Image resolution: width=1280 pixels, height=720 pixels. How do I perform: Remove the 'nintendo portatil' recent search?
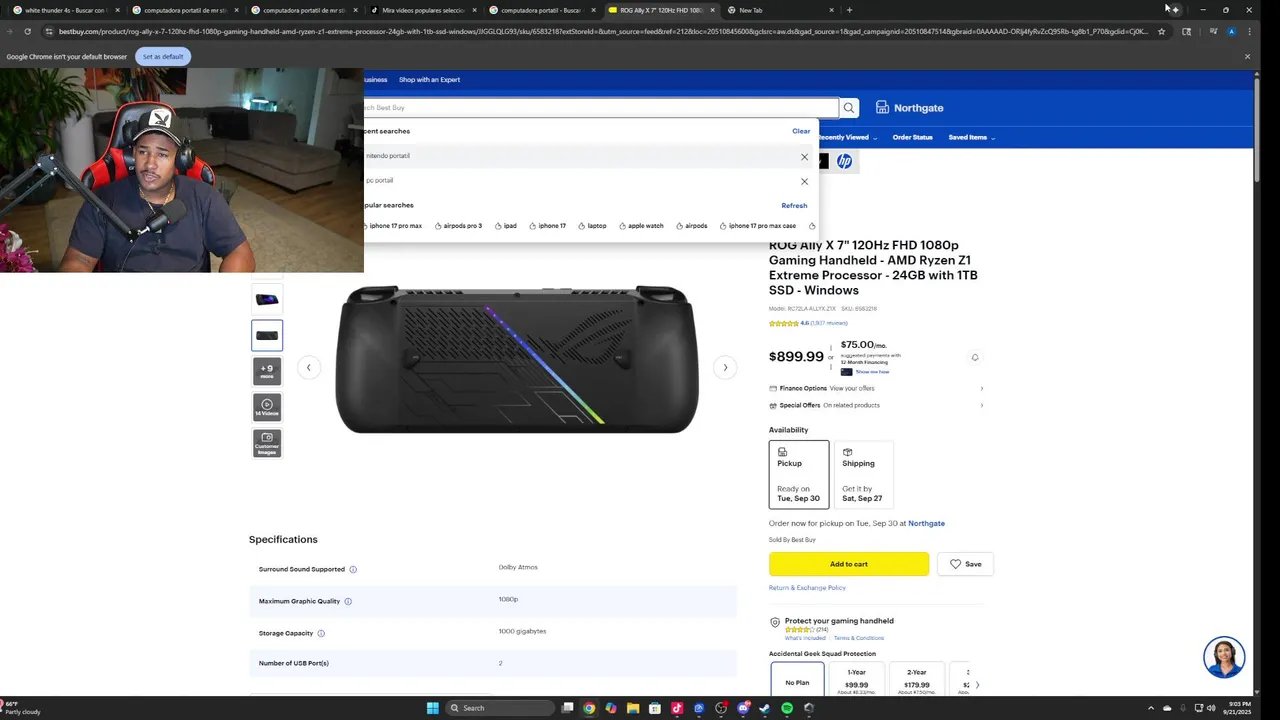pos(804,157)
